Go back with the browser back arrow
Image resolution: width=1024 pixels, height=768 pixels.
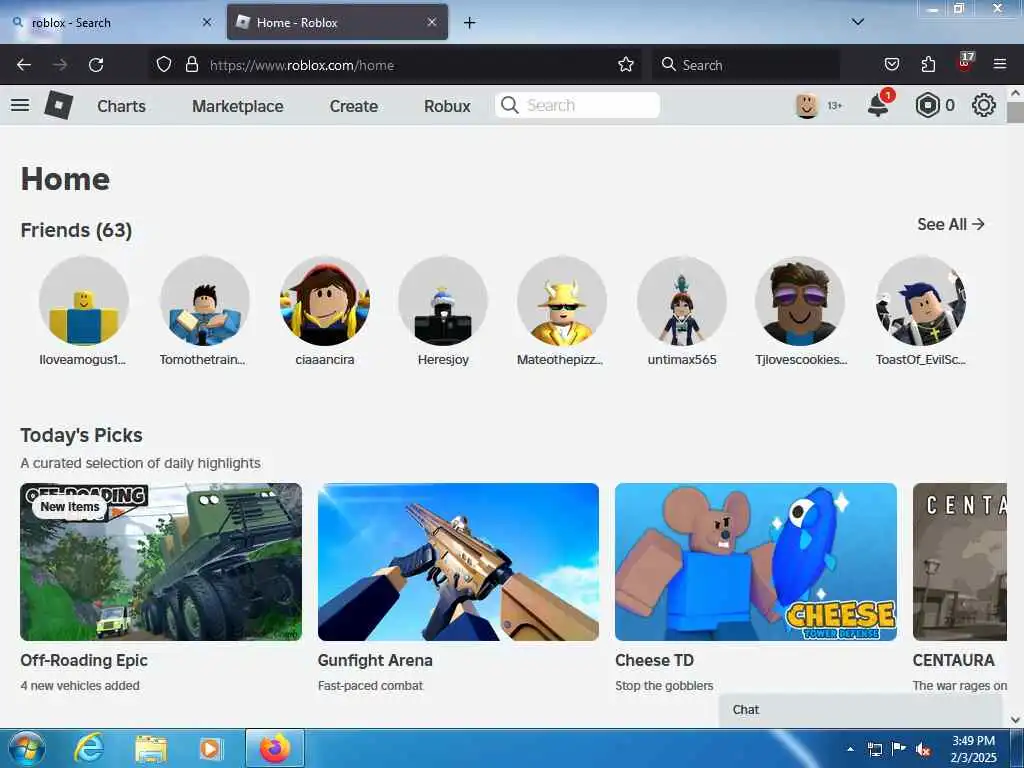(x=24, y=65)
